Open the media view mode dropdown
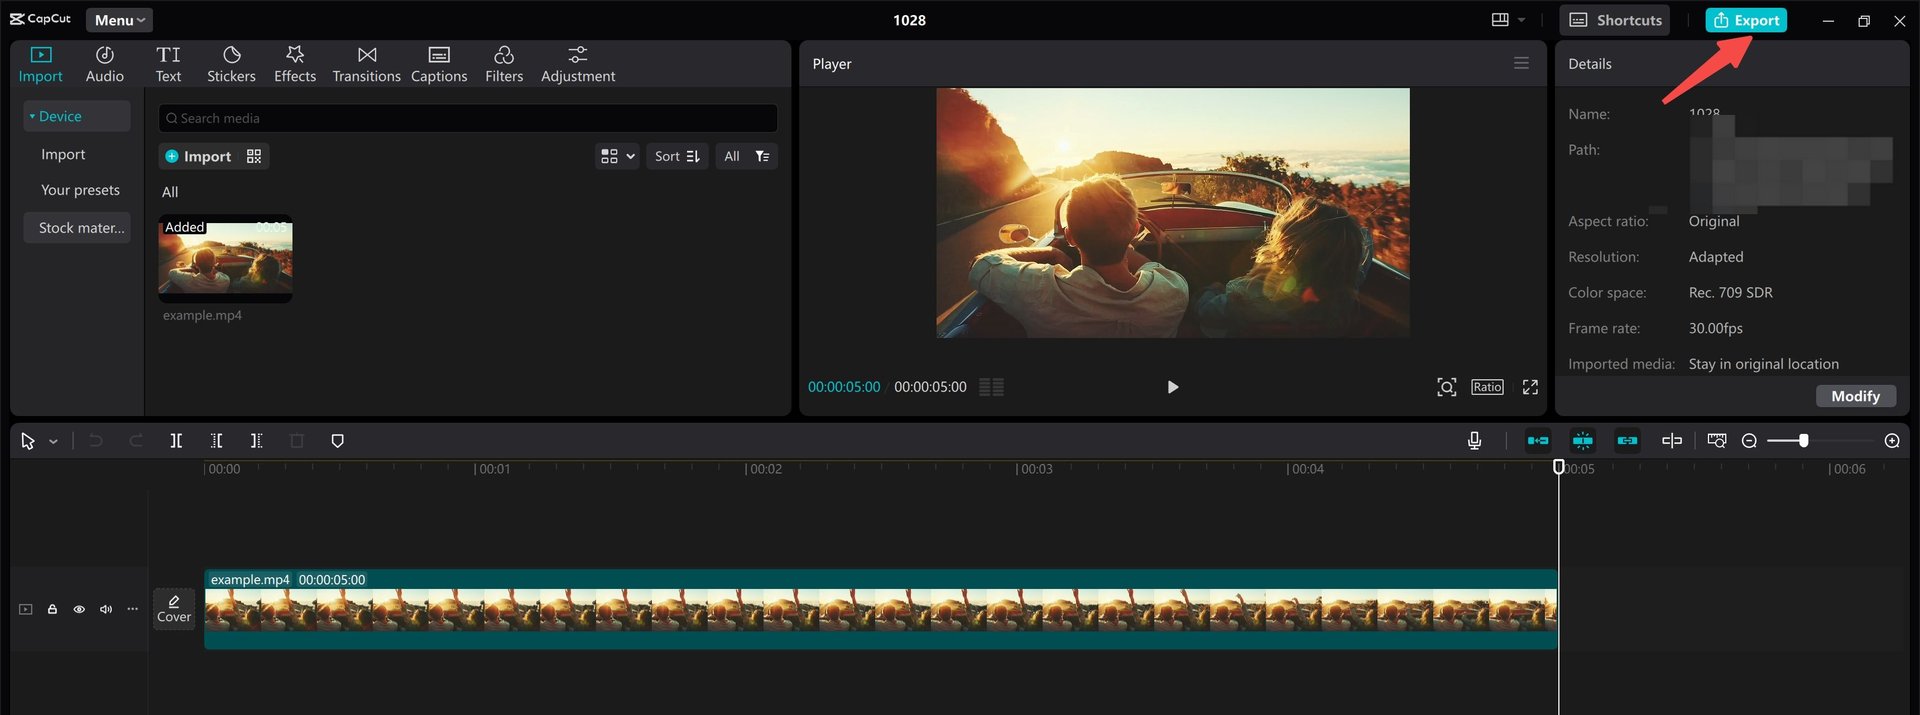Screen dimensions: 1920x715 (x=617, y=156)
